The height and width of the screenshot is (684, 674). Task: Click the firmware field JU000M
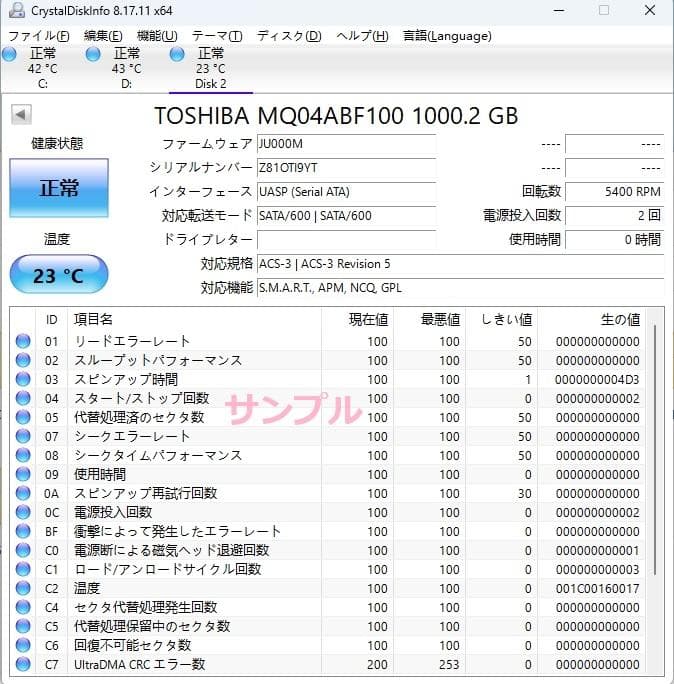pyautogui.click(x=346, y=144)
